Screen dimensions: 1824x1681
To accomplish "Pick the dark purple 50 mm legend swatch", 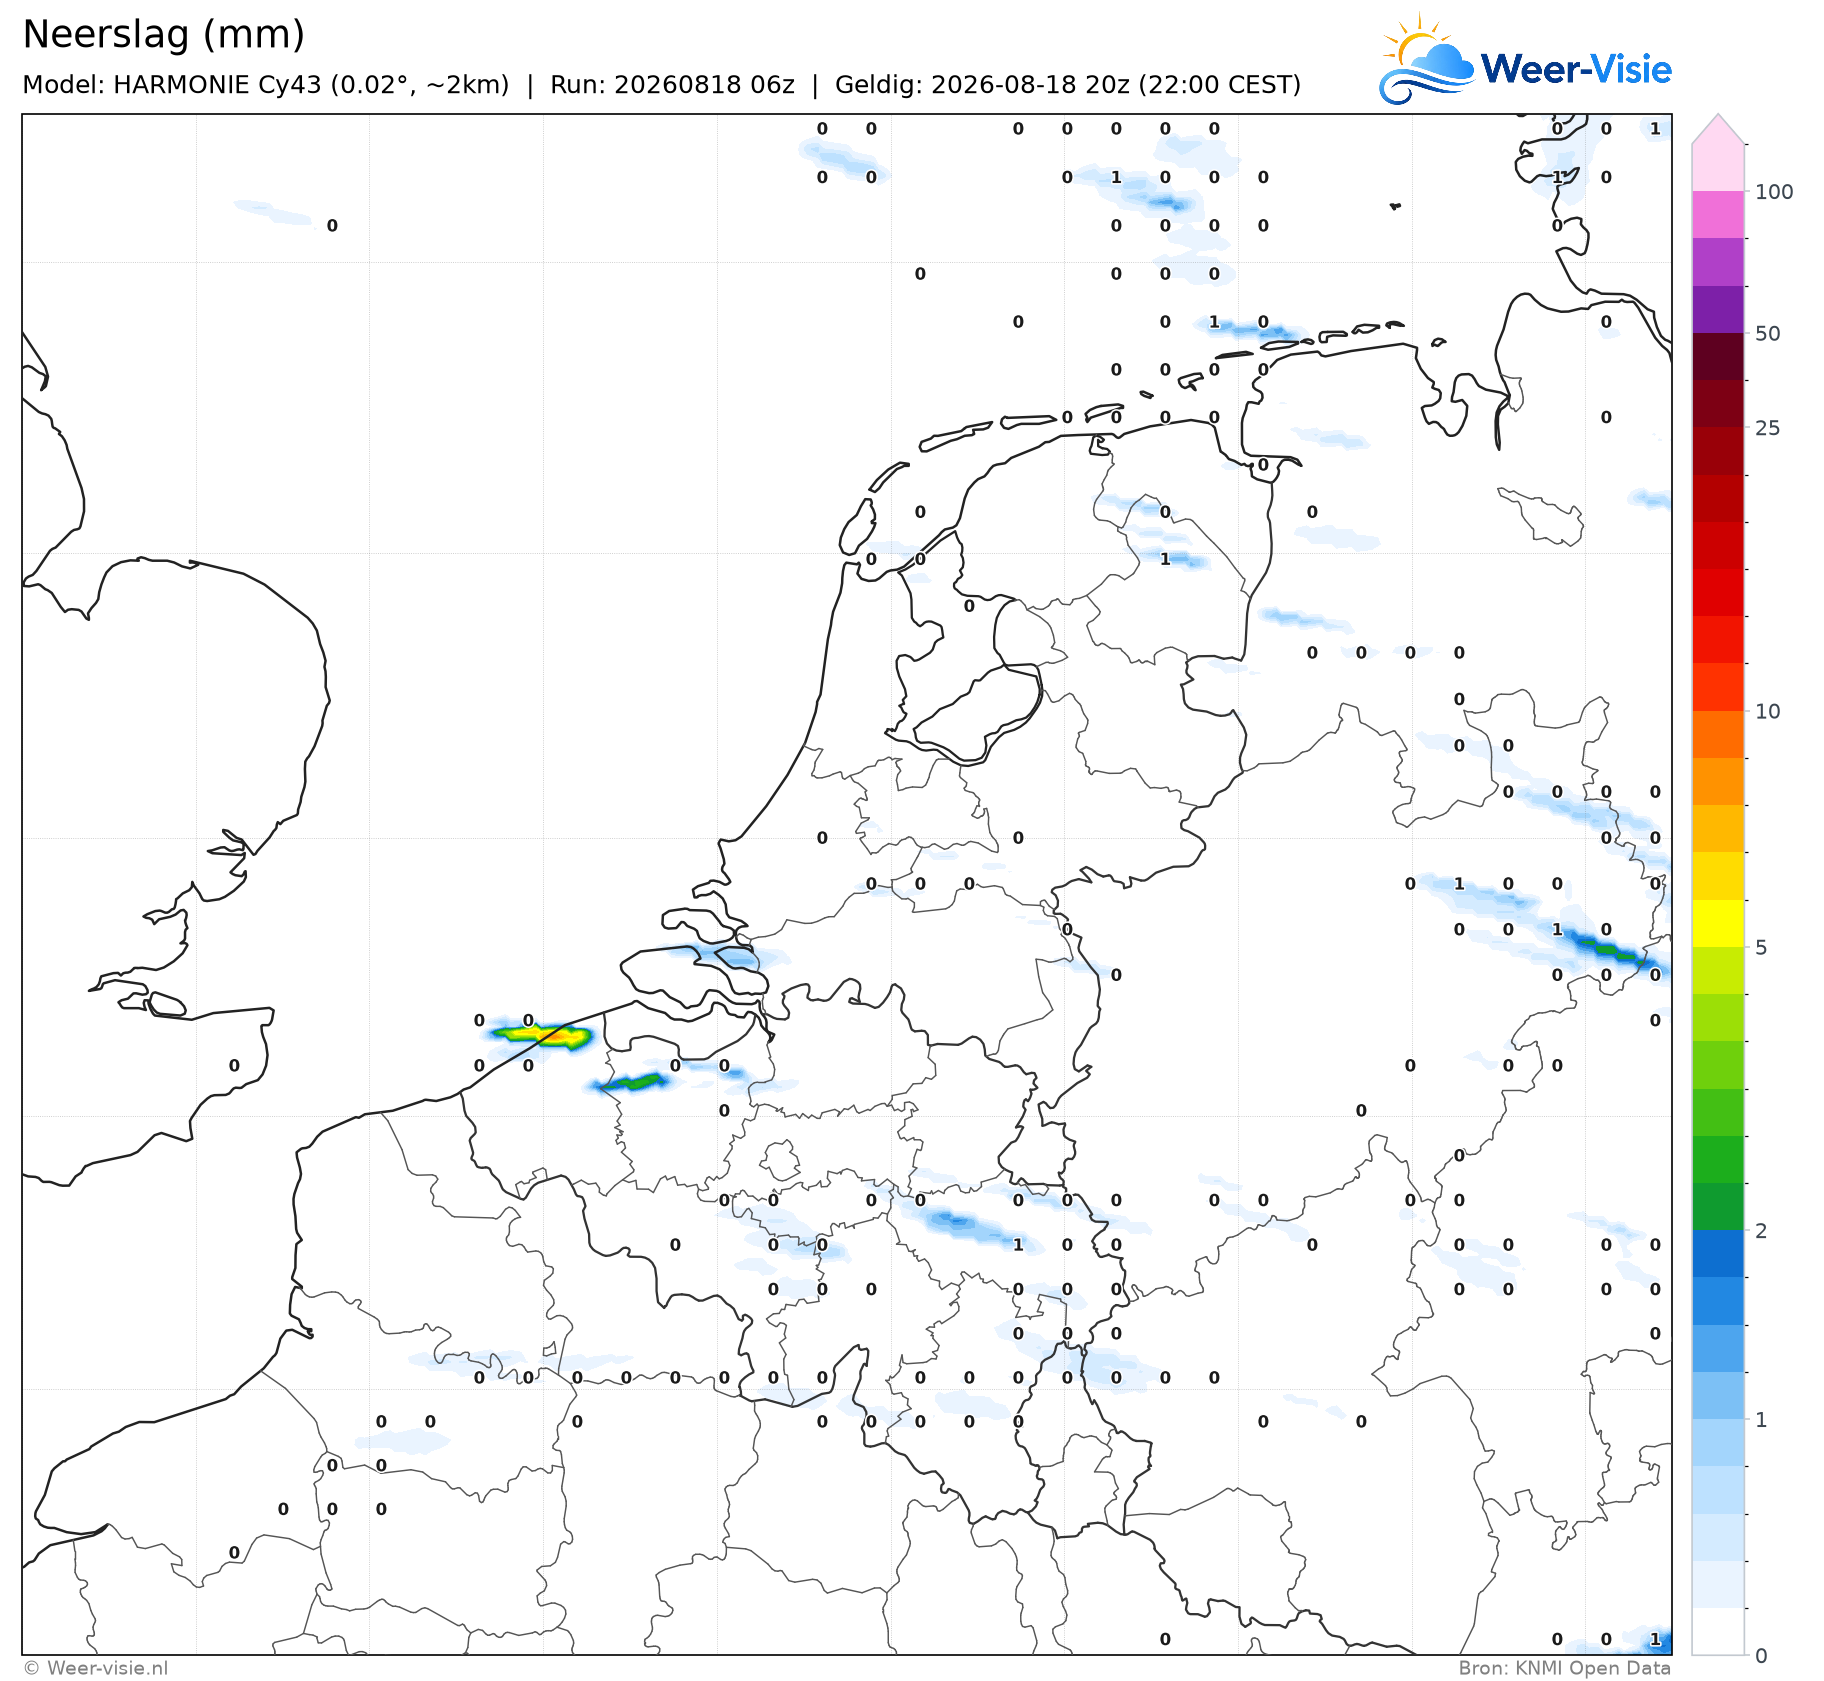I will point(1718,310).
